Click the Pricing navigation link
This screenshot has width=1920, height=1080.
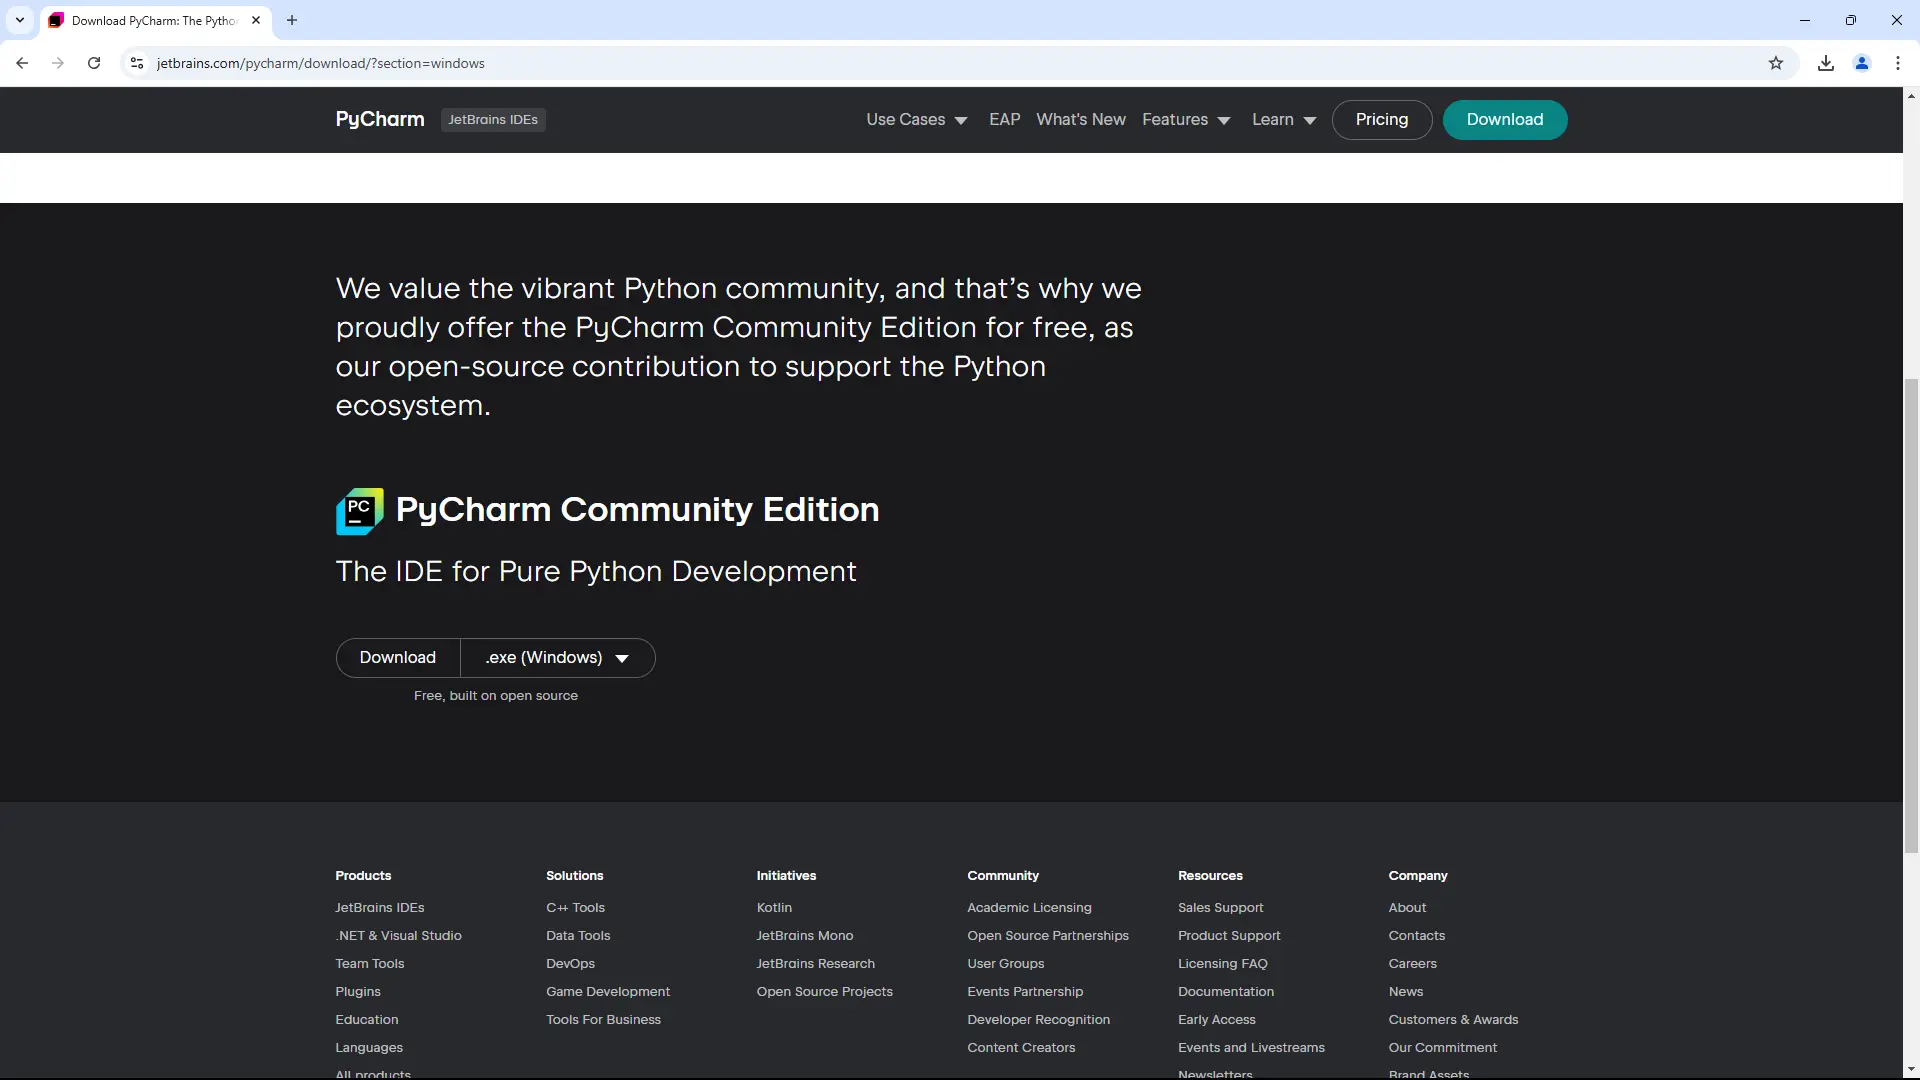click(x=1381, y=119)
